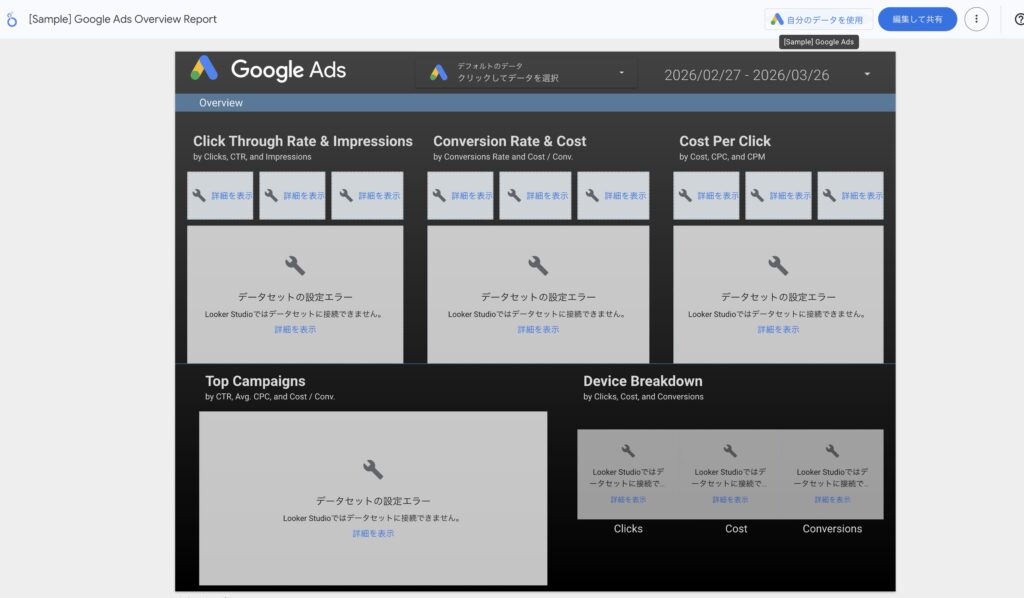Click the 自分のデータを使用 button

[x=819, y=19]
